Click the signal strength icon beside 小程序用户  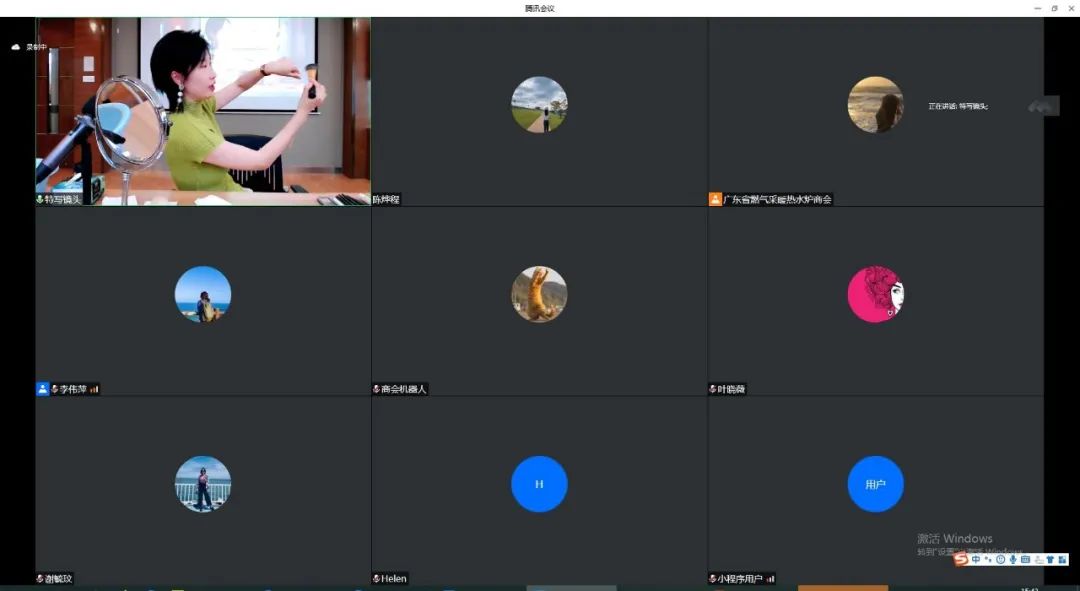tap(771, 579)
